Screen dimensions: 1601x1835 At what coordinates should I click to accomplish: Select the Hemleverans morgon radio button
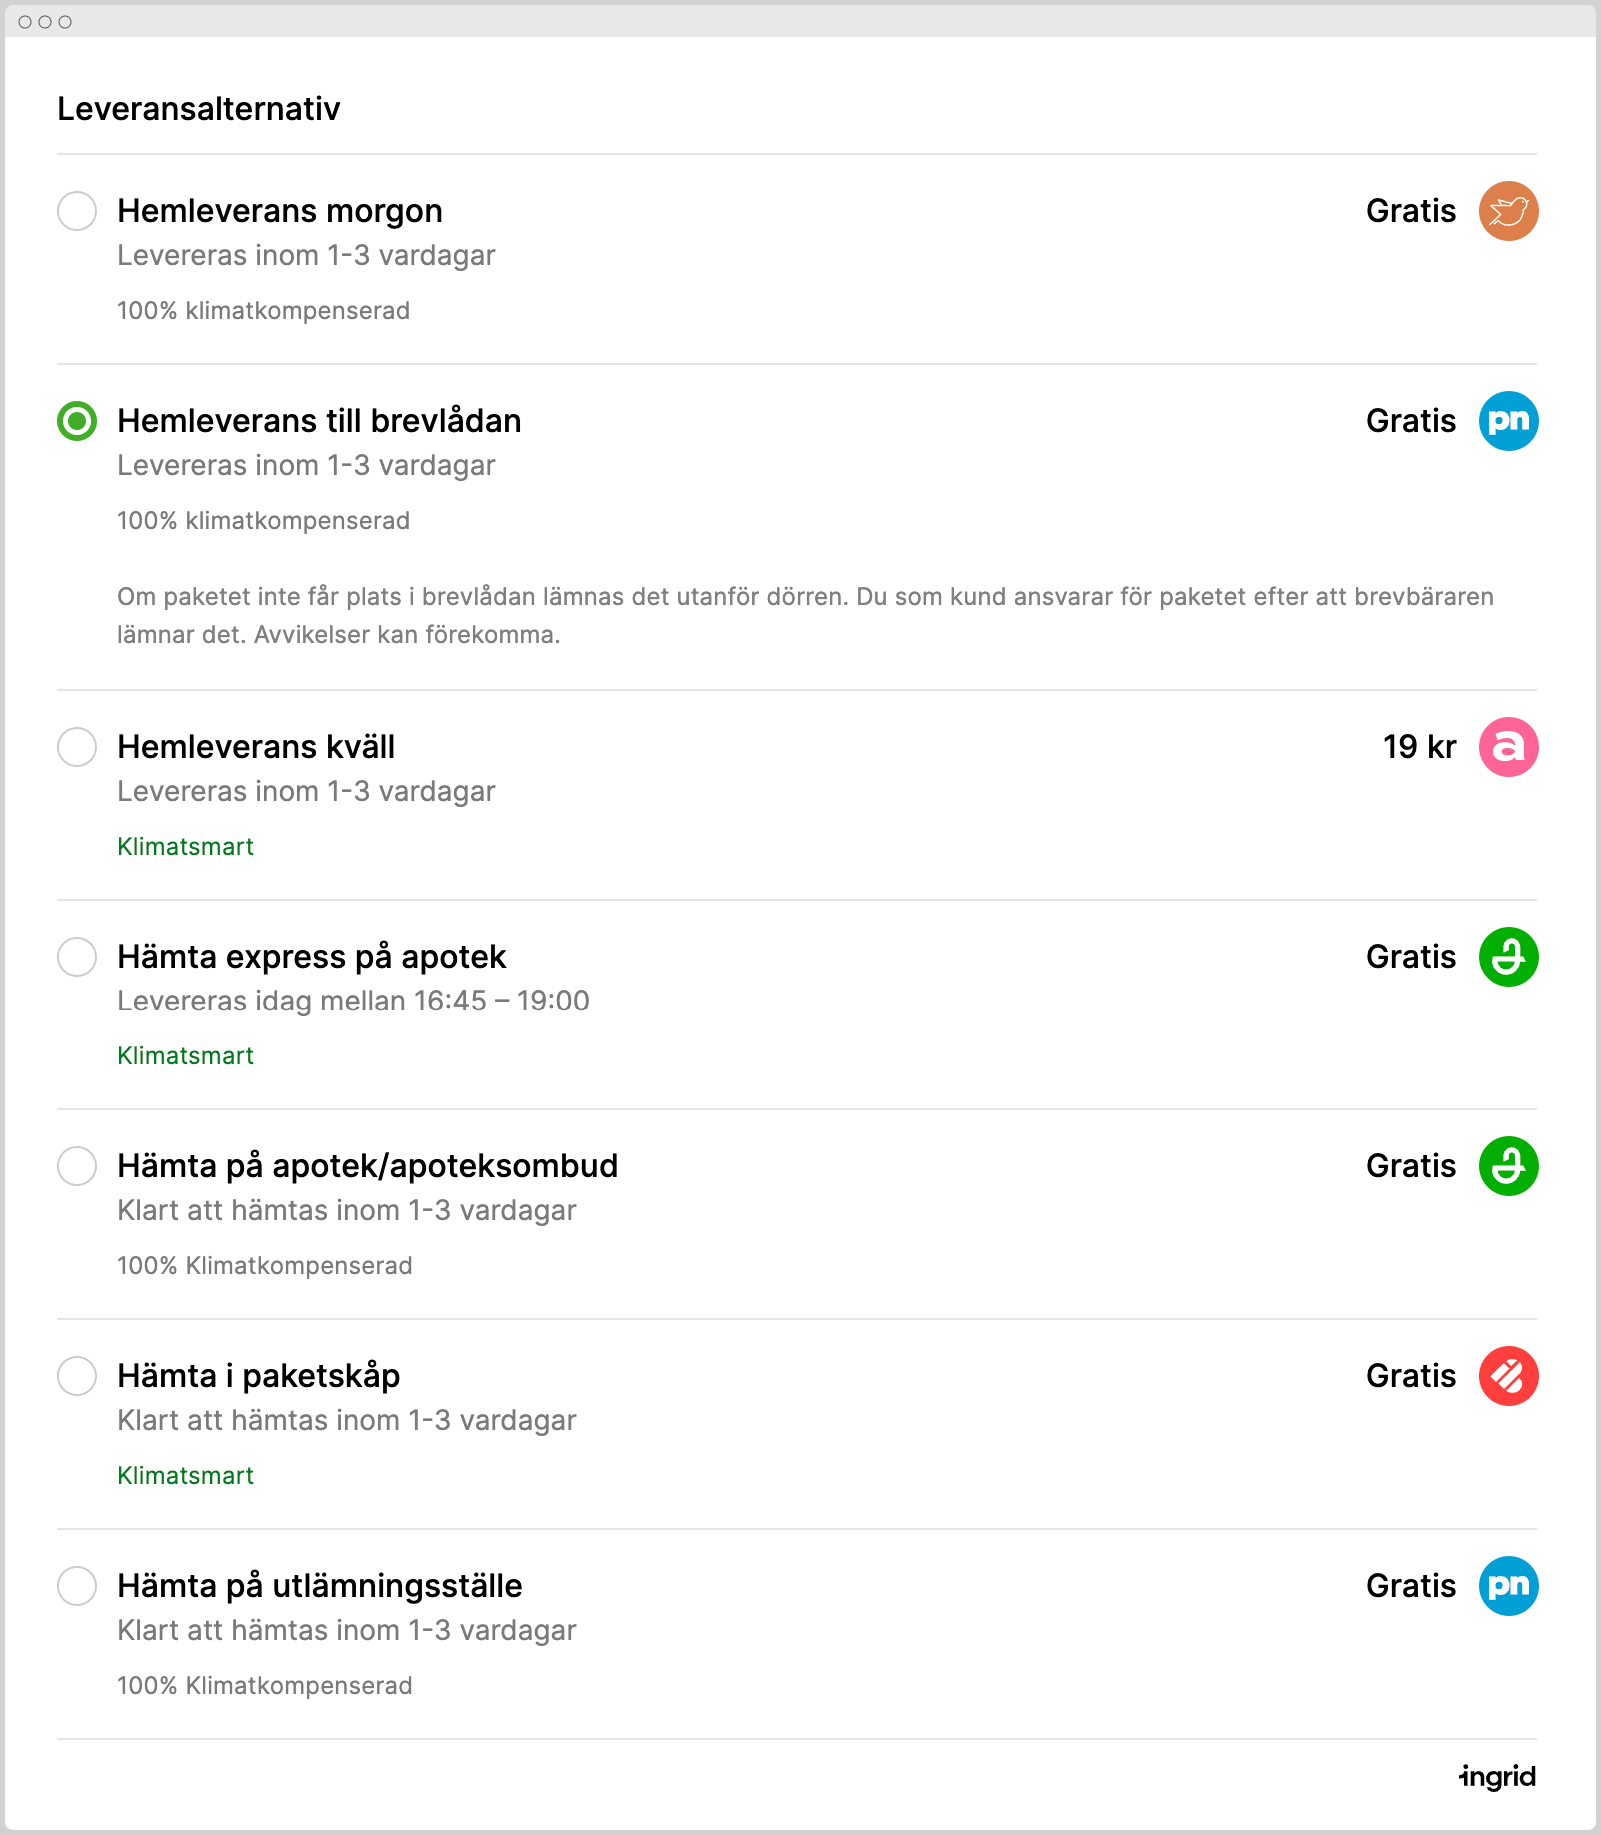click(77, 211)
